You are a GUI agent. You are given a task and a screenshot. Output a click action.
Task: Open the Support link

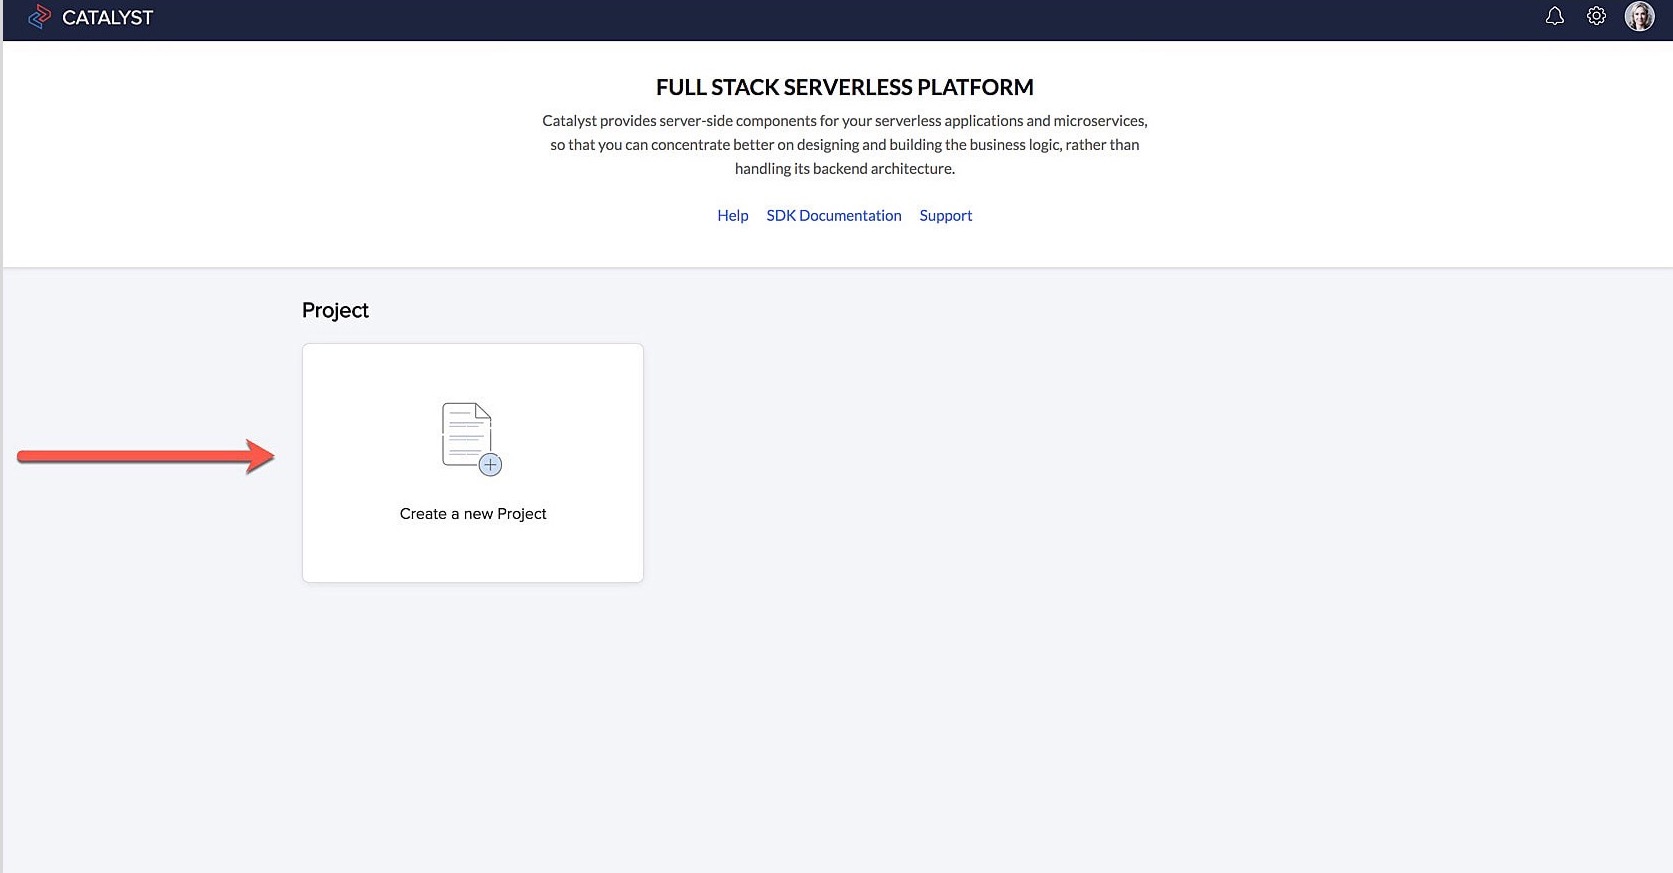[x=945, y=215]
